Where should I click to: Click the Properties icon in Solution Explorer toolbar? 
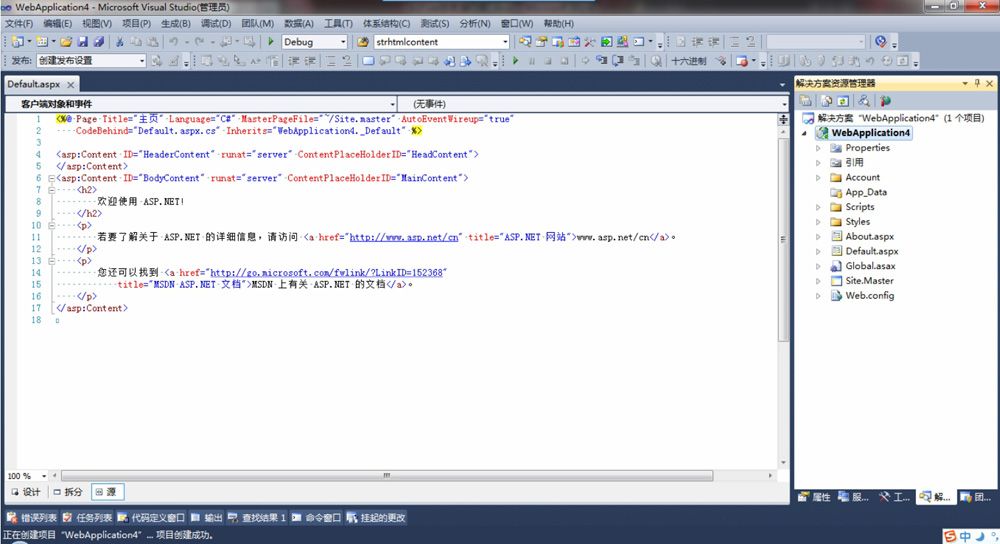(x=805, y=101)
